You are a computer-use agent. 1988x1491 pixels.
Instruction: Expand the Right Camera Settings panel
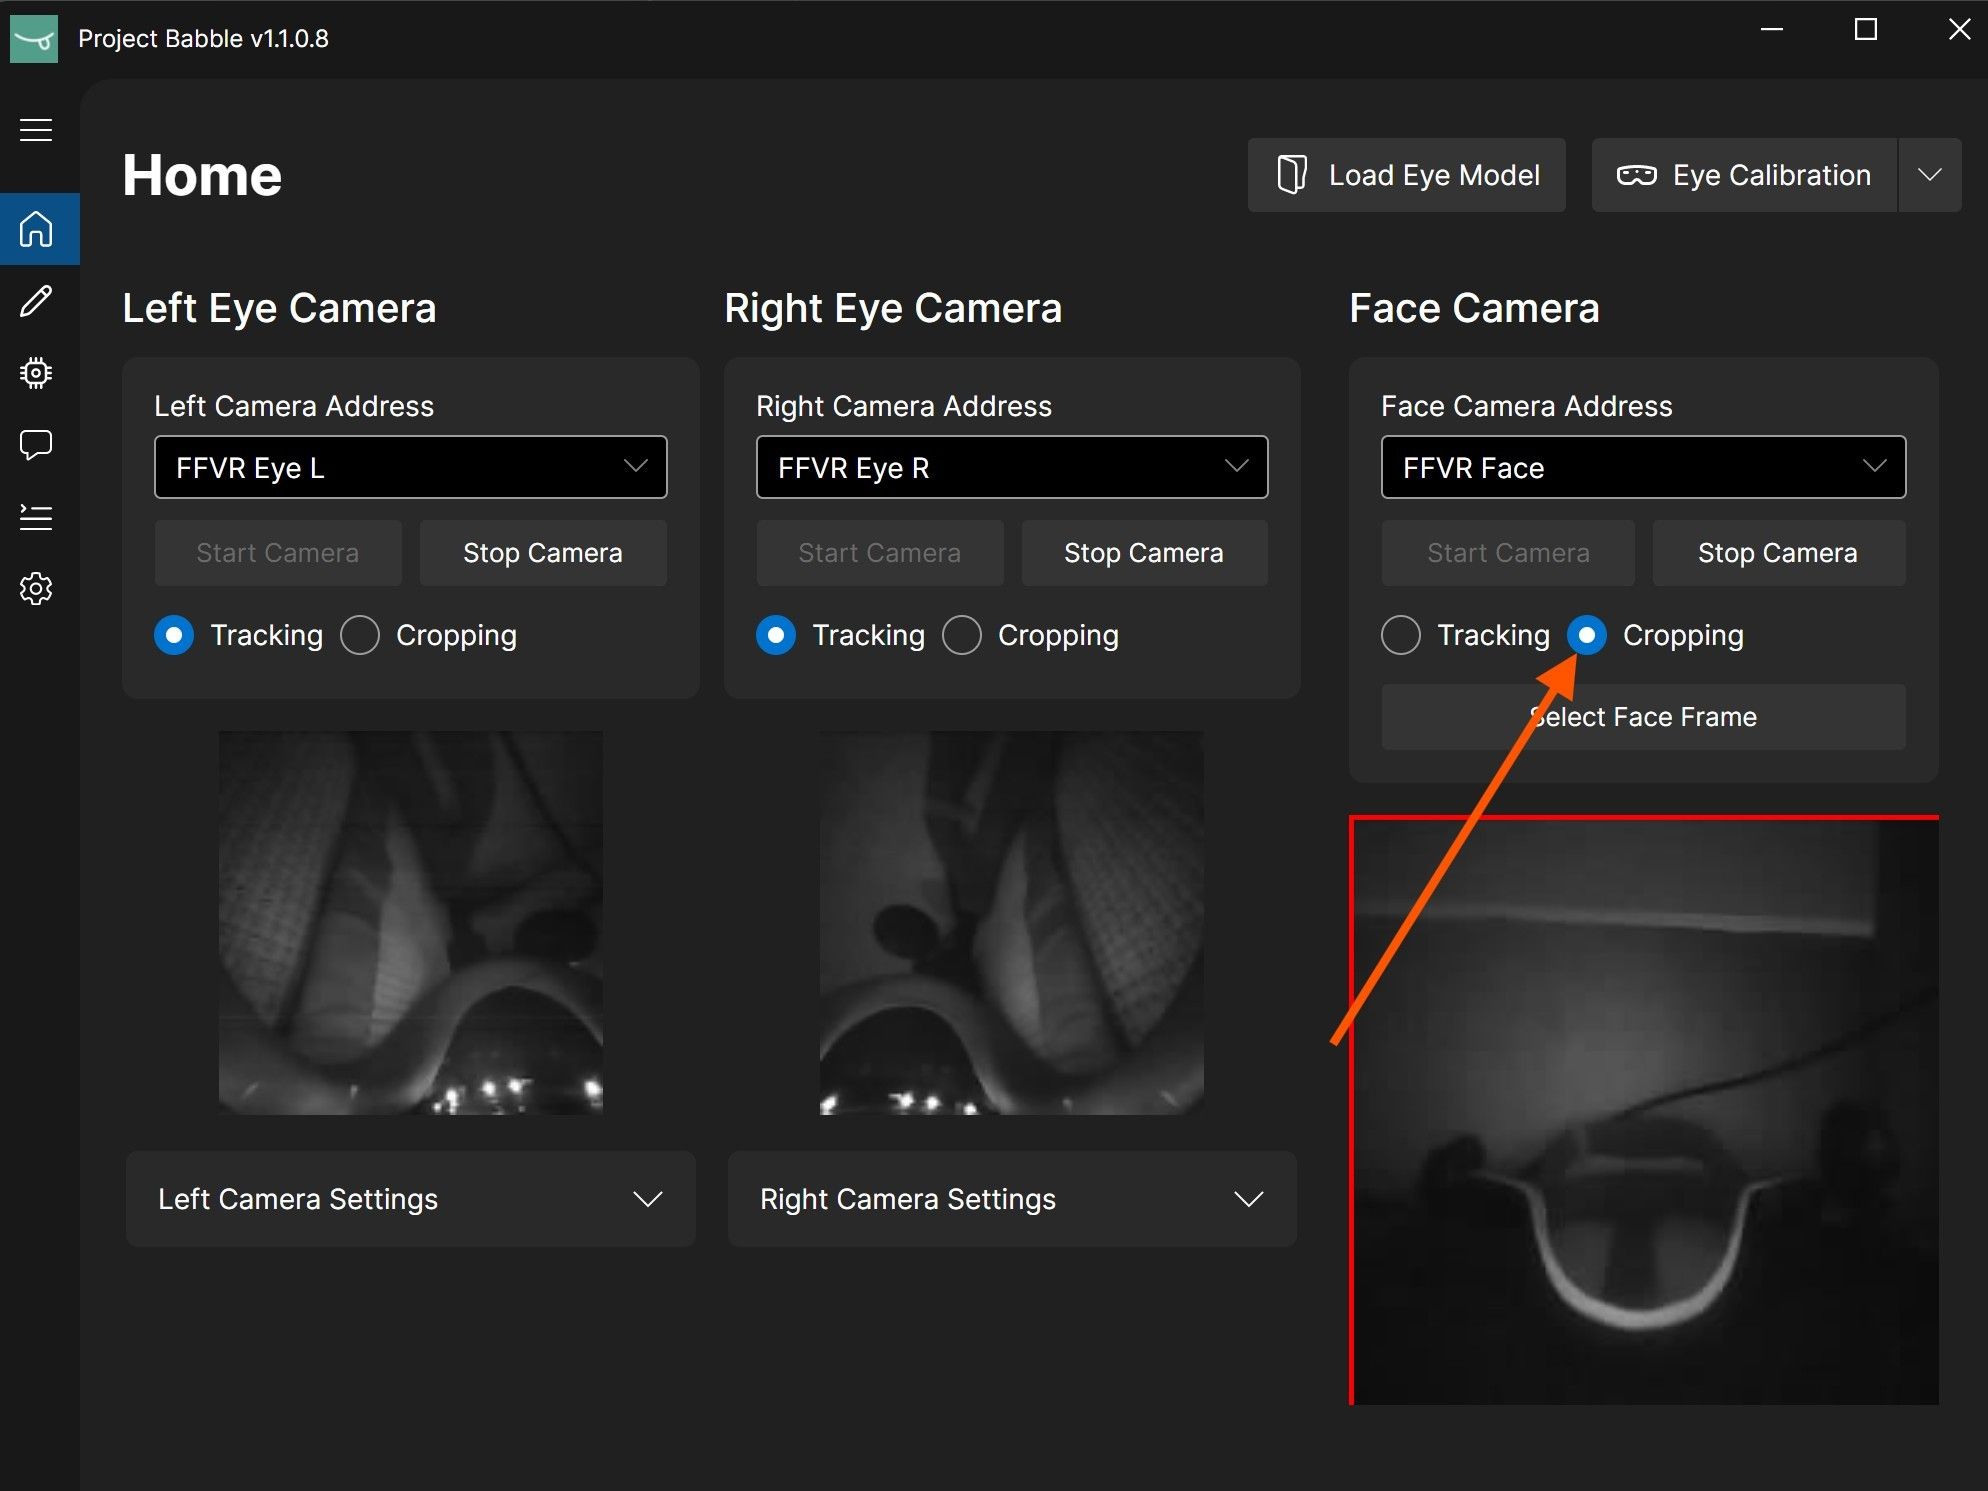(1011, 1199)
